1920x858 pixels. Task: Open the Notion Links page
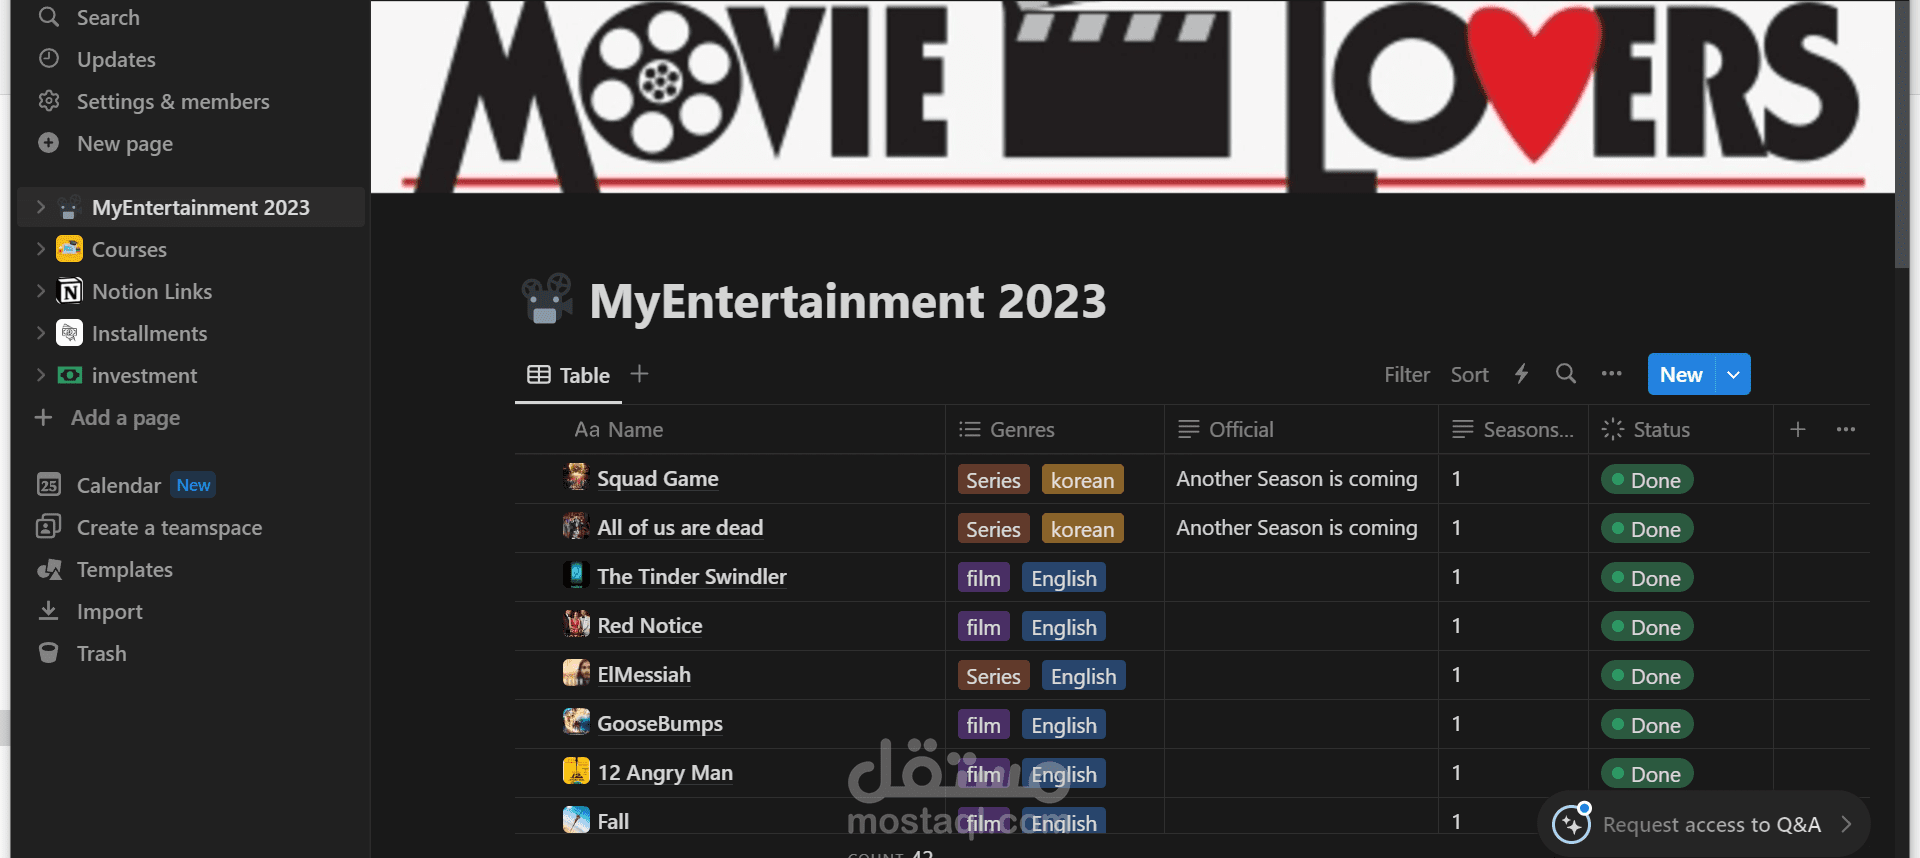point(152,291)
